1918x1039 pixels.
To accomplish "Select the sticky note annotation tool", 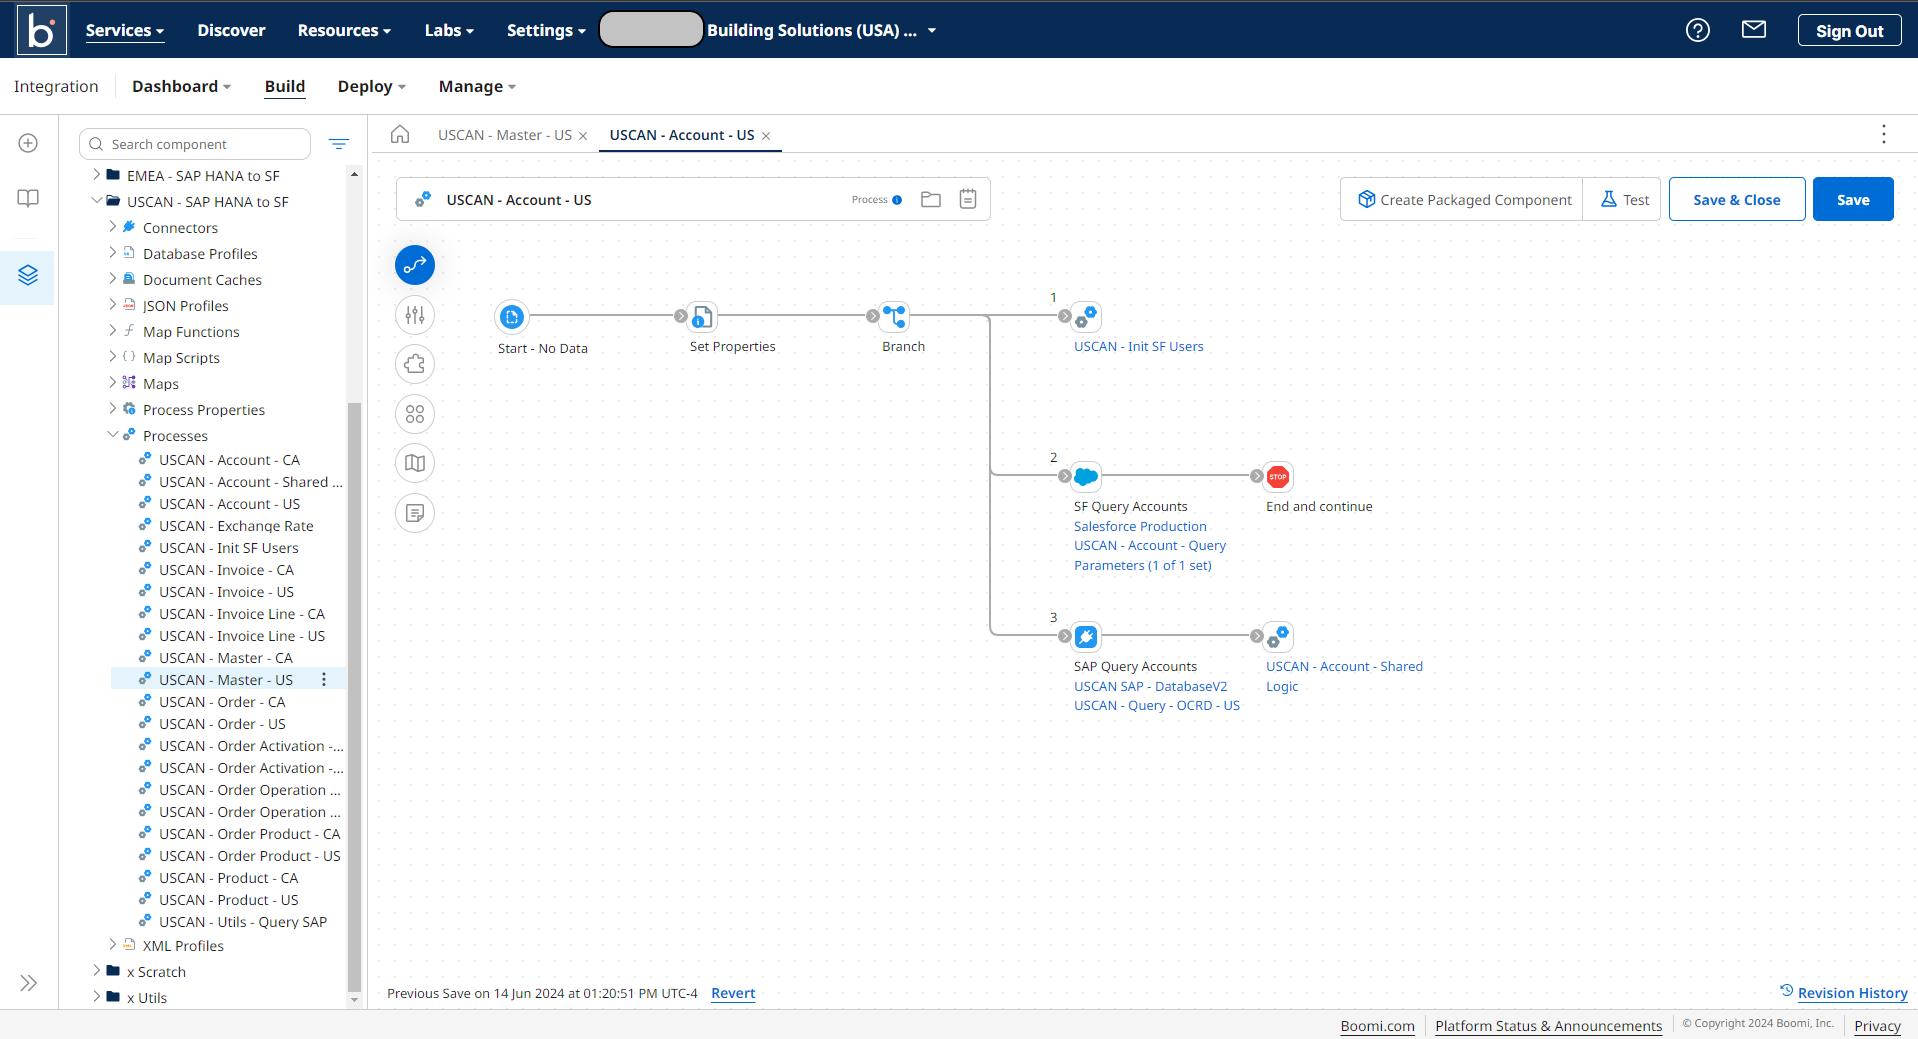I will [414, 513].
